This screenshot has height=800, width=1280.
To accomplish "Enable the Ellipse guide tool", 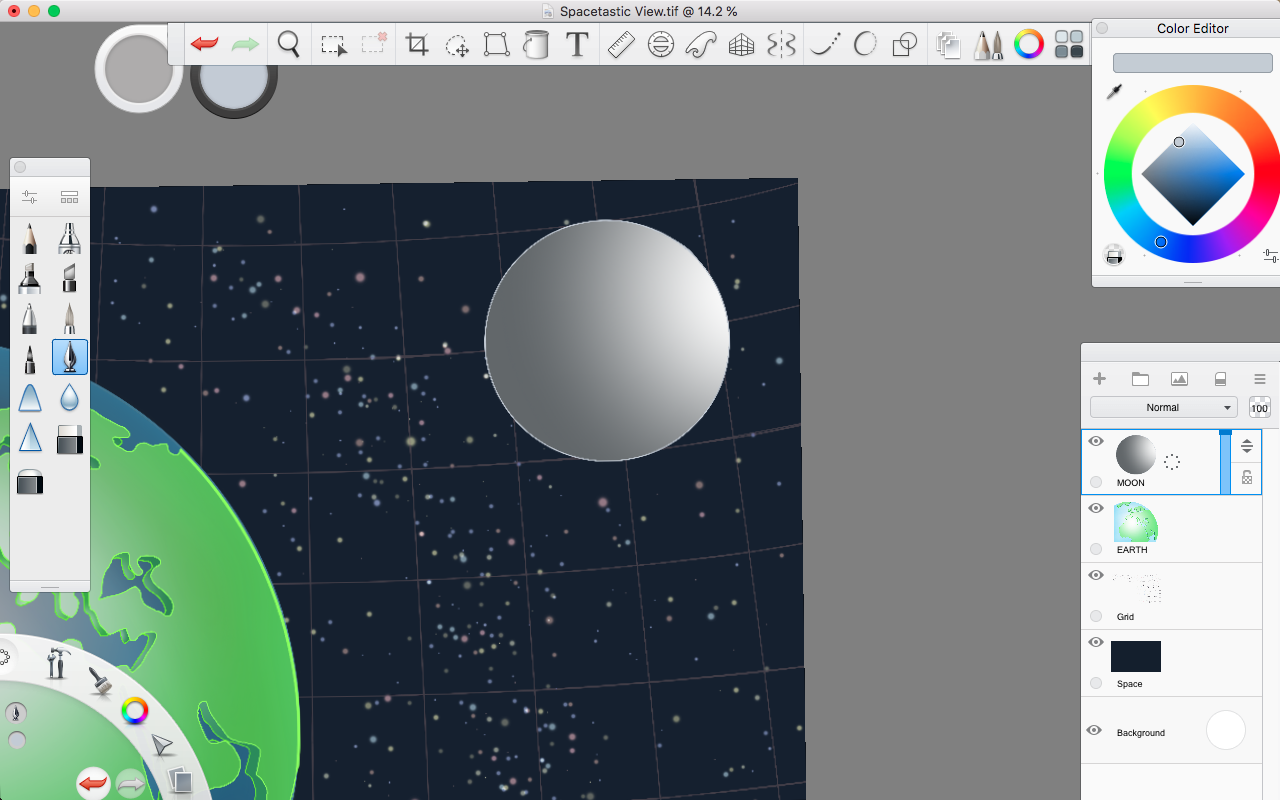I will 661,45.
